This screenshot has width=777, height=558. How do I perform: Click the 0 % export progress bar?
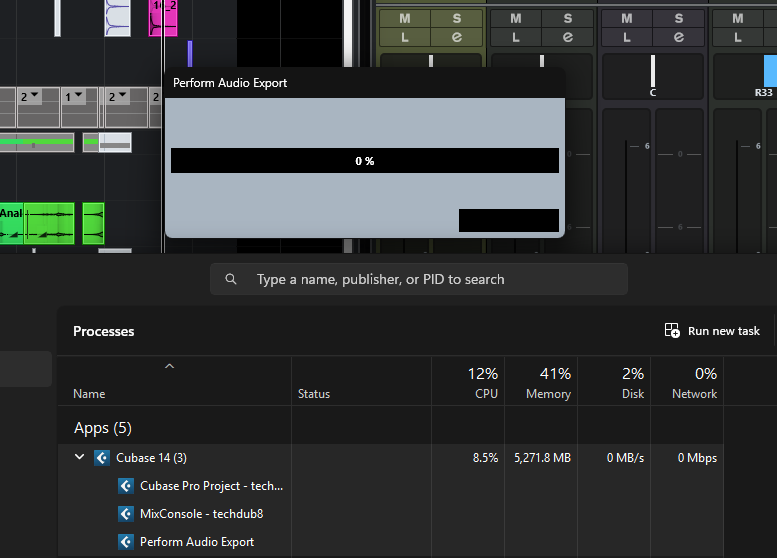pos(365,161)
